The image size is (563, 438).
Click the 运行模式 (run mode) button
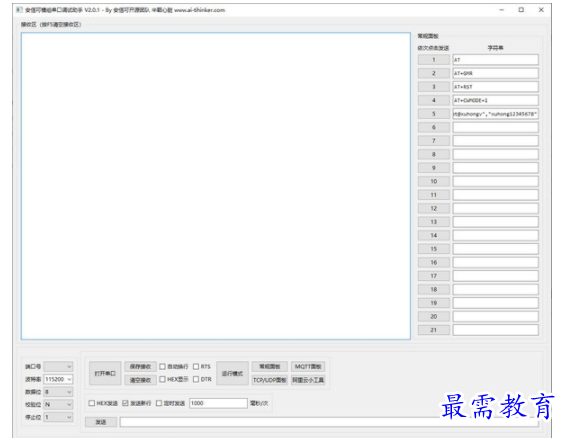(232, 373)
